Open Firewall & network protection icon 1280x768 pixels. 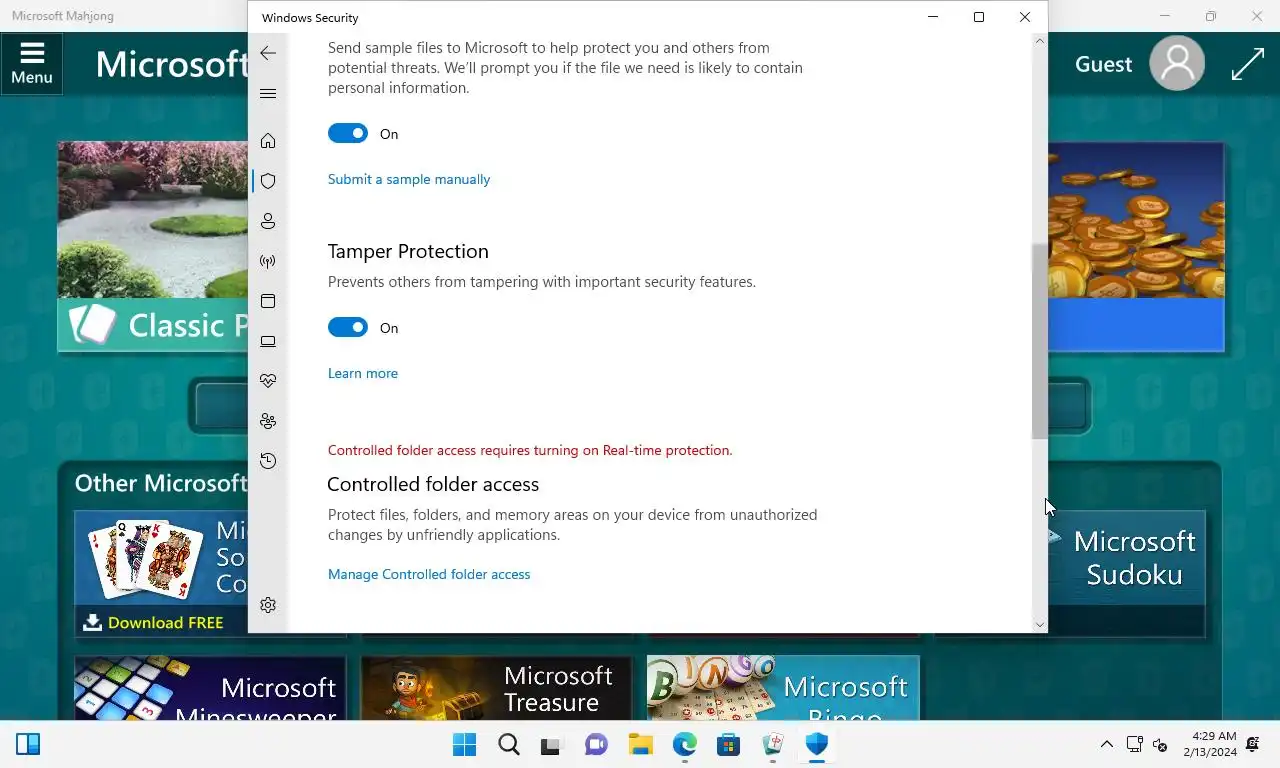pyautogui.click(x=268, y=261)
